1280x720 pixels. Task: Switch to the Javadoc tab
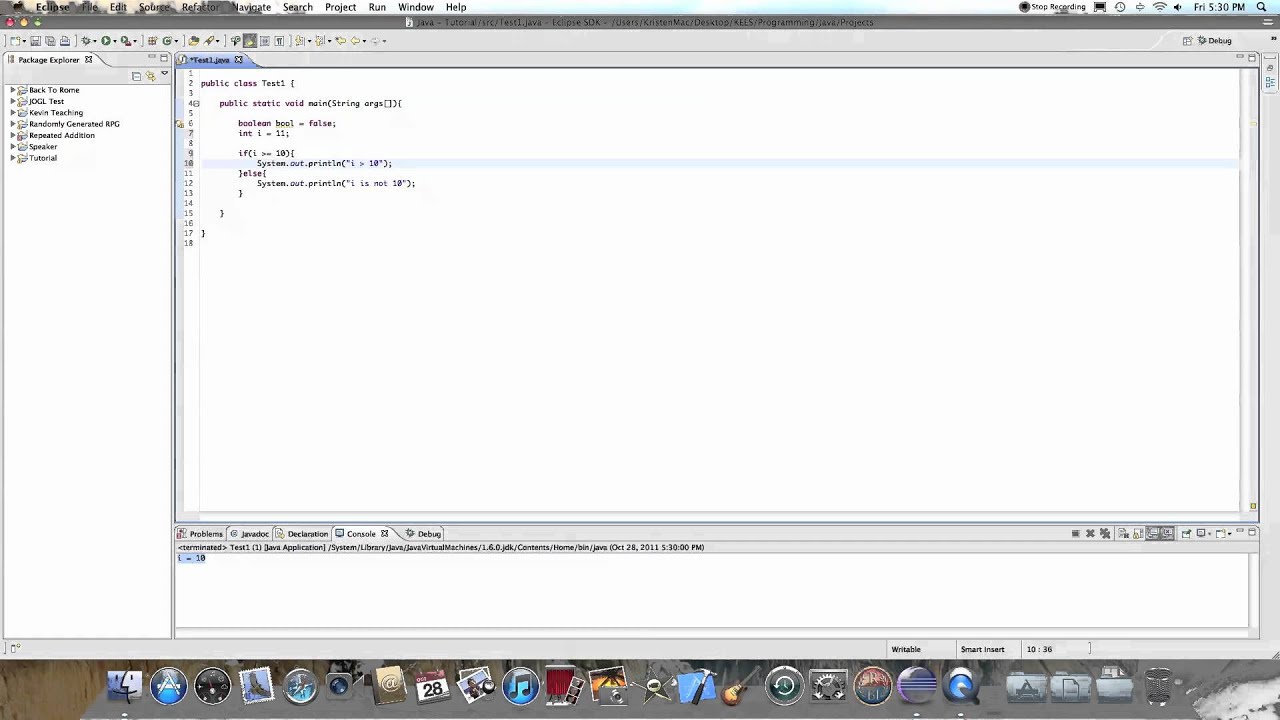point(249,534)
